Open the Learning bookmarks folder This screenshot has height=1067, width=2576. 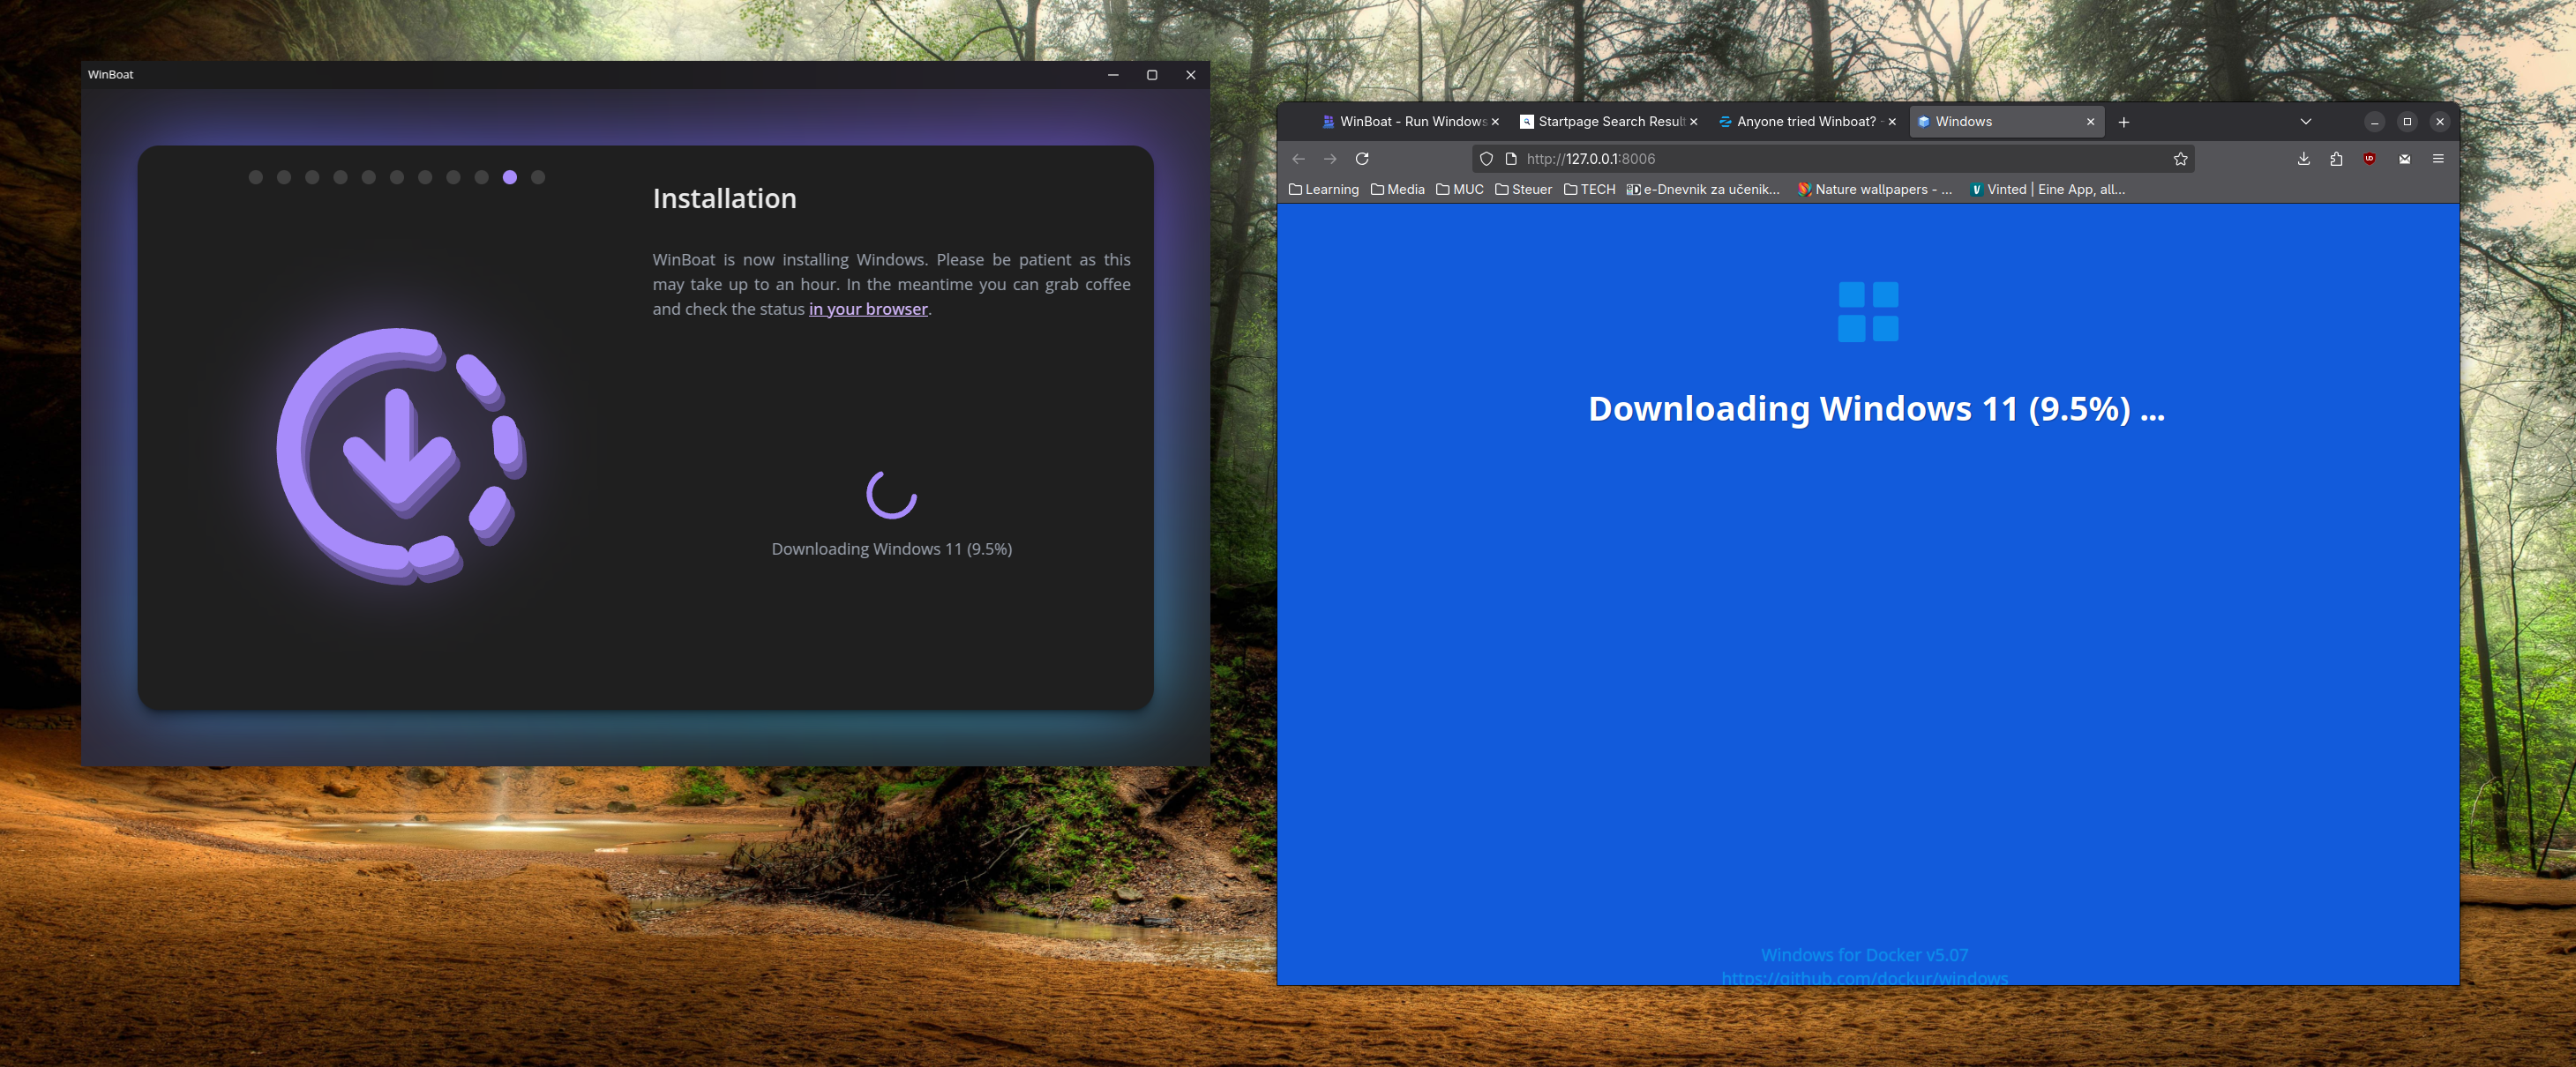(x=1323, y=189)
